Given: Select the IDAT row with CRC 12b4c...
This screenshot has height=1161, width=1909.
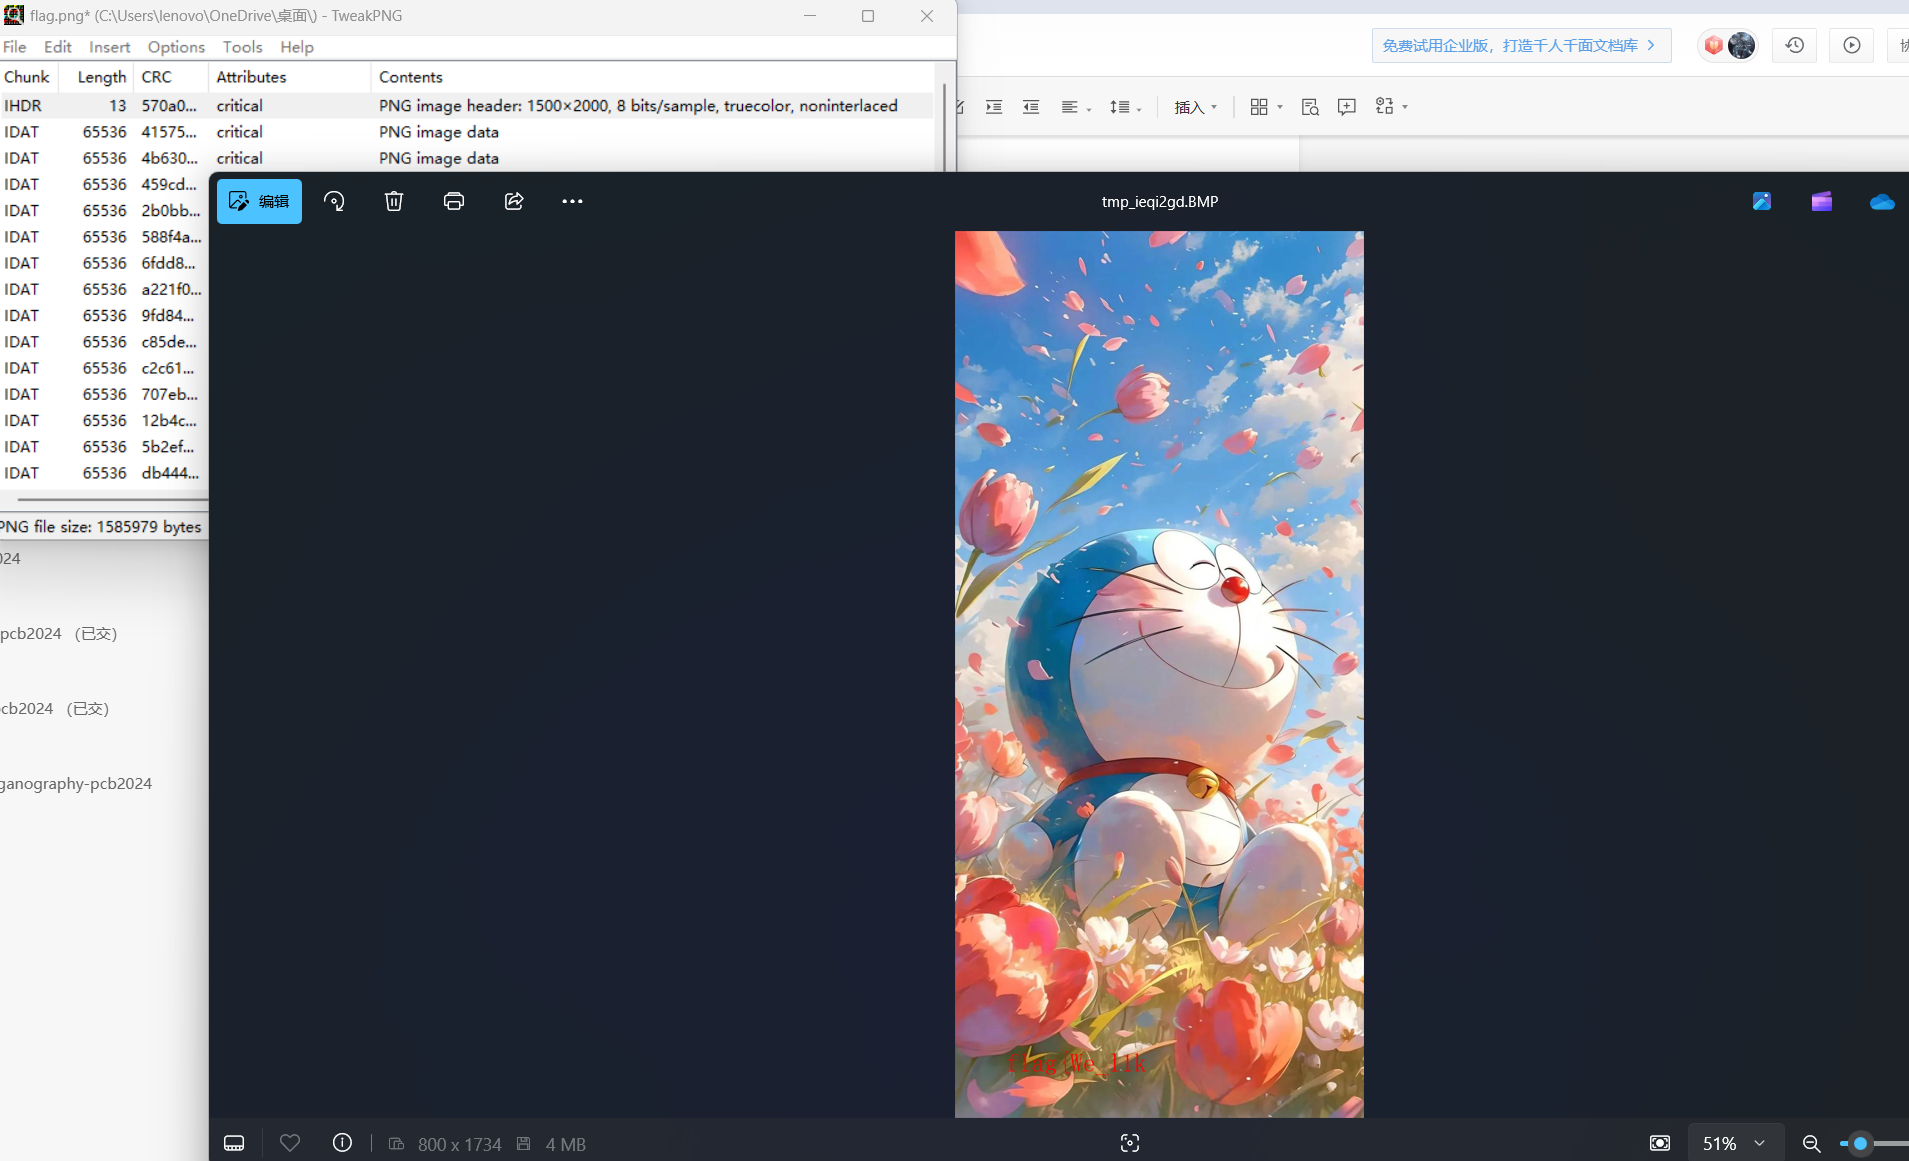Looking at the screenshot, I should pyautogui.click(x=104, y=420).
